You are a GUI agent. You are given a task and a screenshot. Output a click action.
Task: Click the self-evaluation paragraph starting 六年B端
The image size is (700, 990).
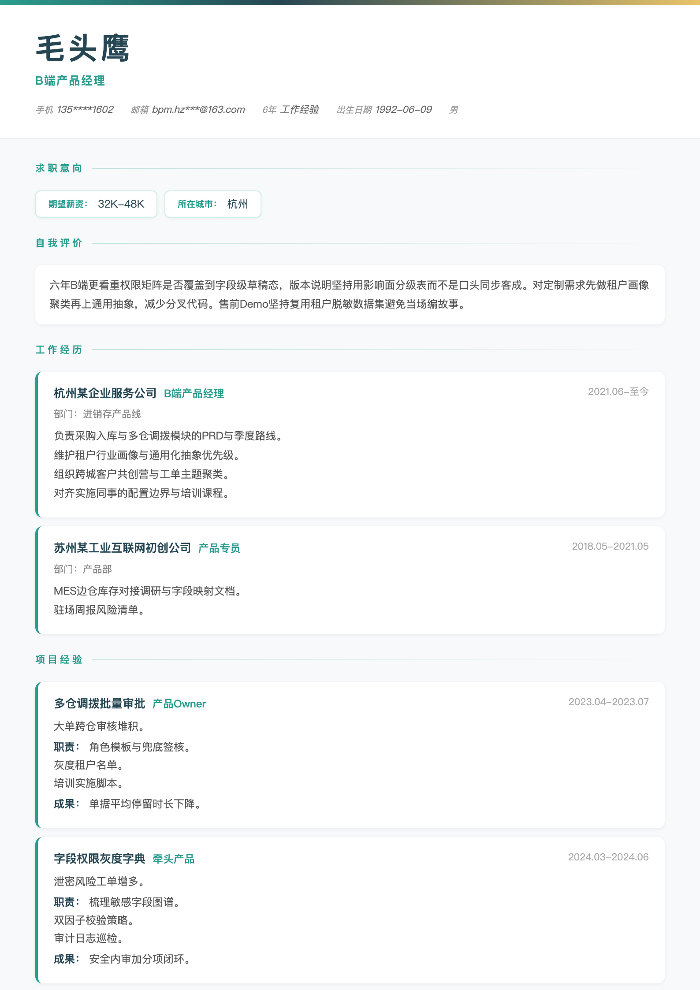pyautogui.click(x=350, y=295)
